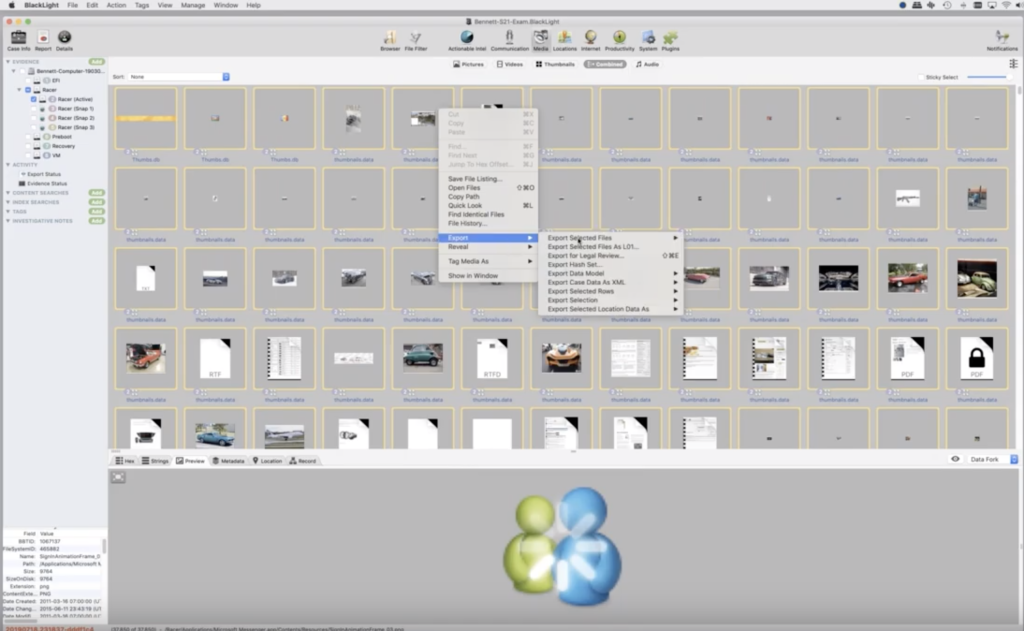This screenshot has width=1024, height=631.
Task: Select the PDF padlock thumbnail
Action: pos(976,358)
